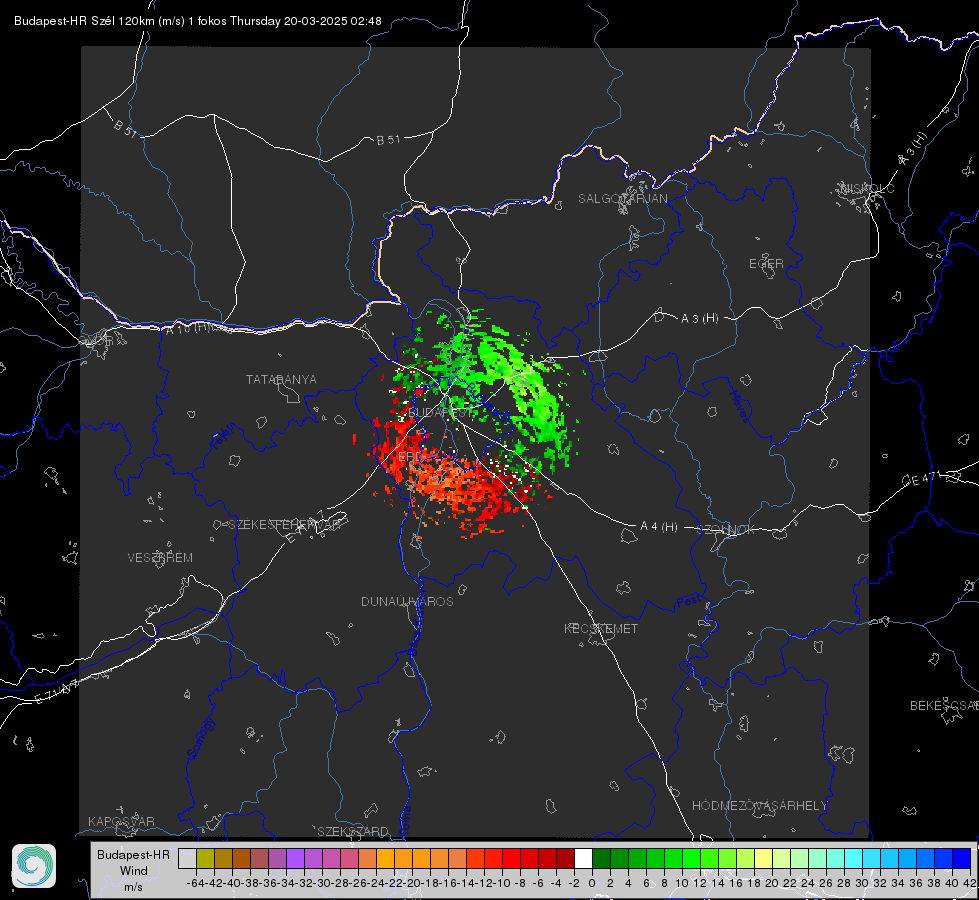979x900 pixels.
Task: Click the radar title with timestamp 20-03-2025 02:48
Action: click(x=197, y=21)
